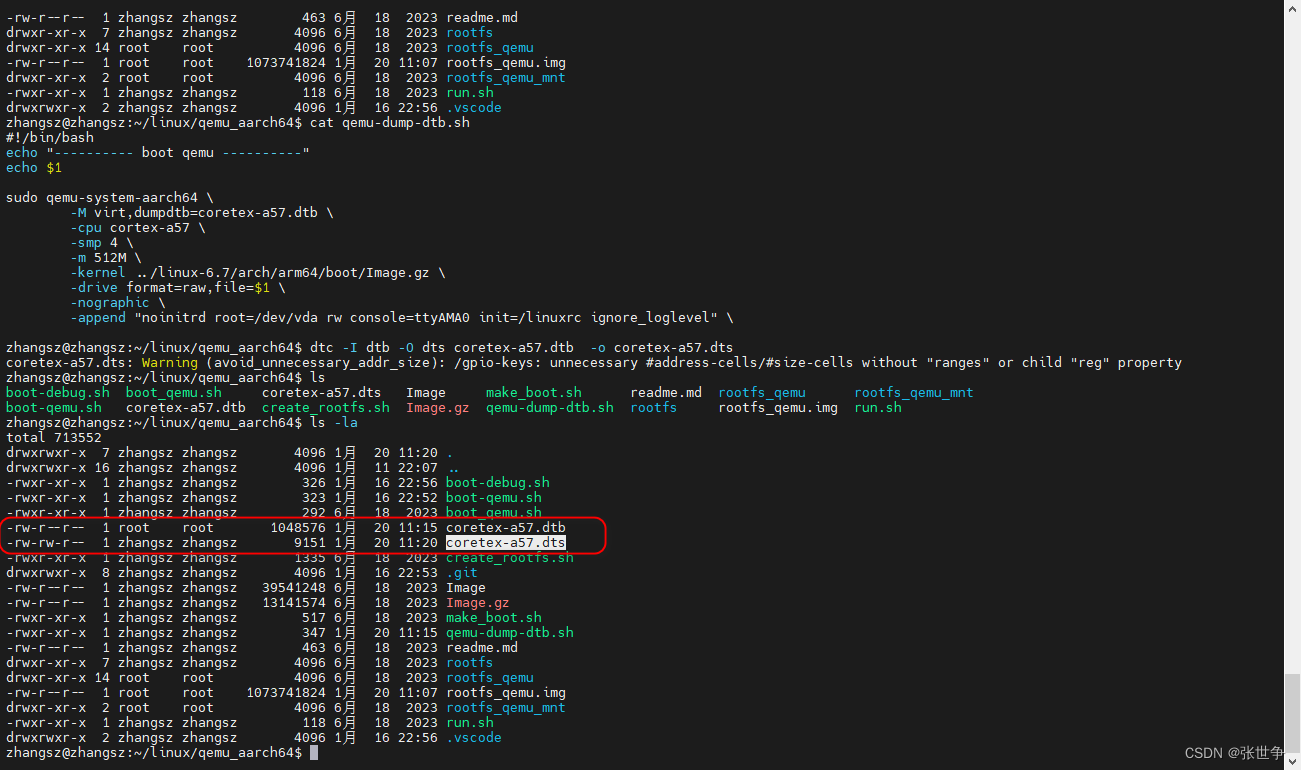Click the 'ls -la' command after the prompt
Screen dimensions: 1301x770
[x=334, y=422]
